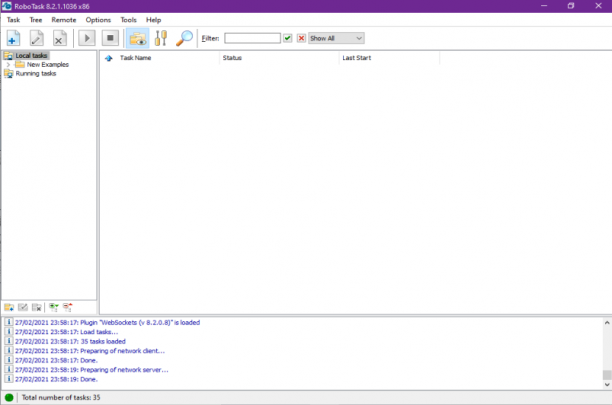Click the log scrollbar up arrow

[x=607, y=323]
